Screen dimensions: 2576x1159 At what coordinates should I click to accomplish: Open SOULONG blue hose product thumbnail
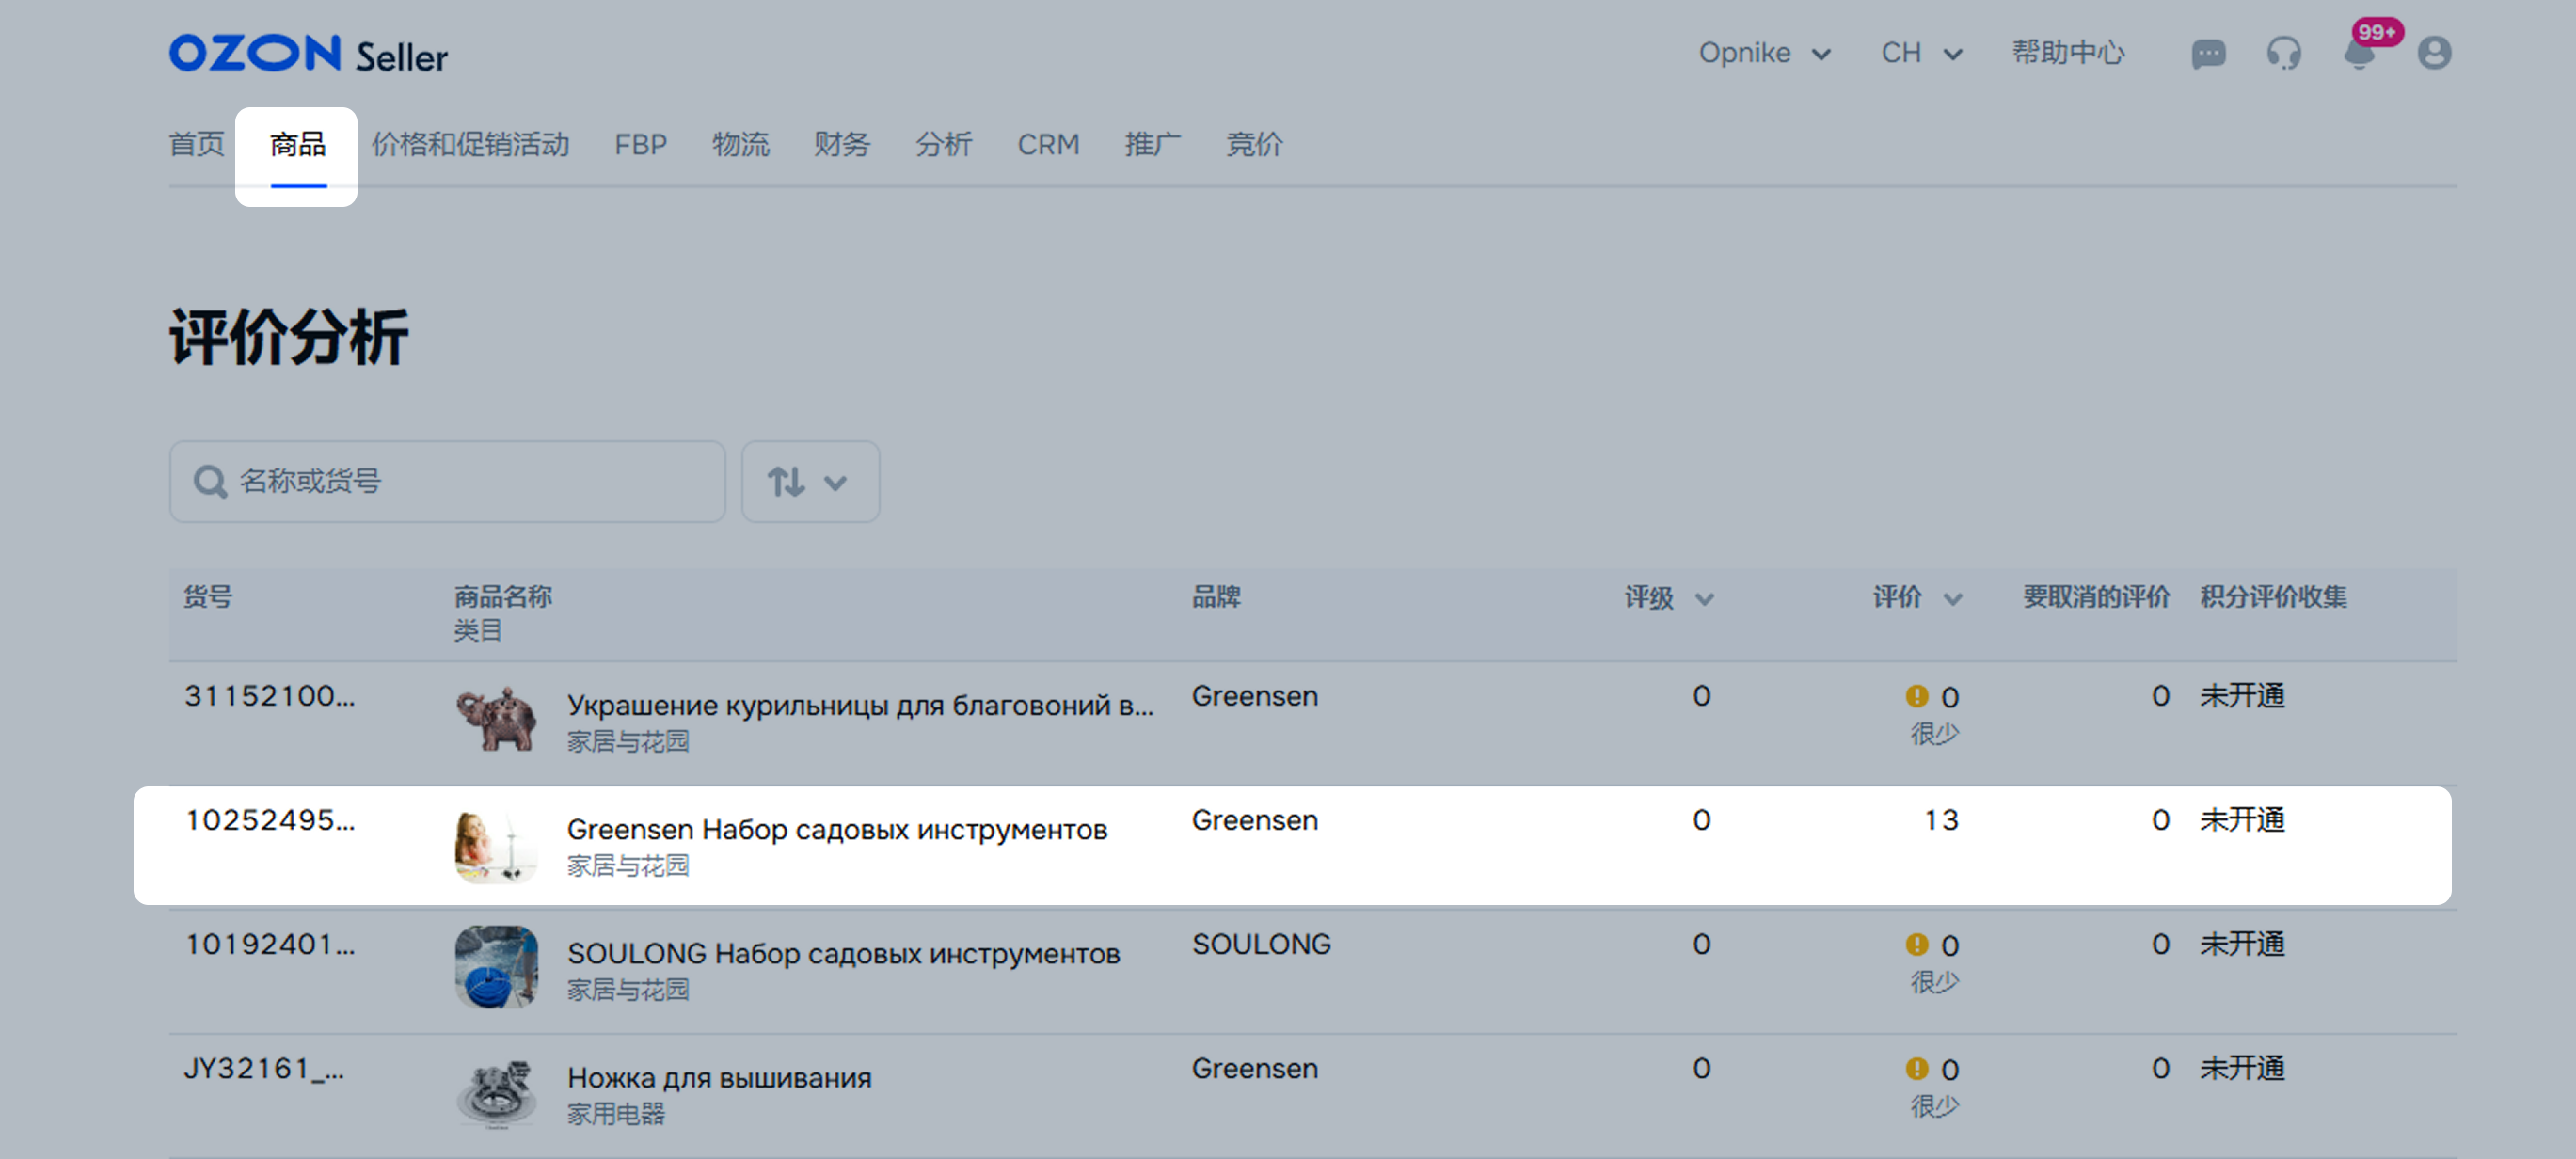point(496,967)
